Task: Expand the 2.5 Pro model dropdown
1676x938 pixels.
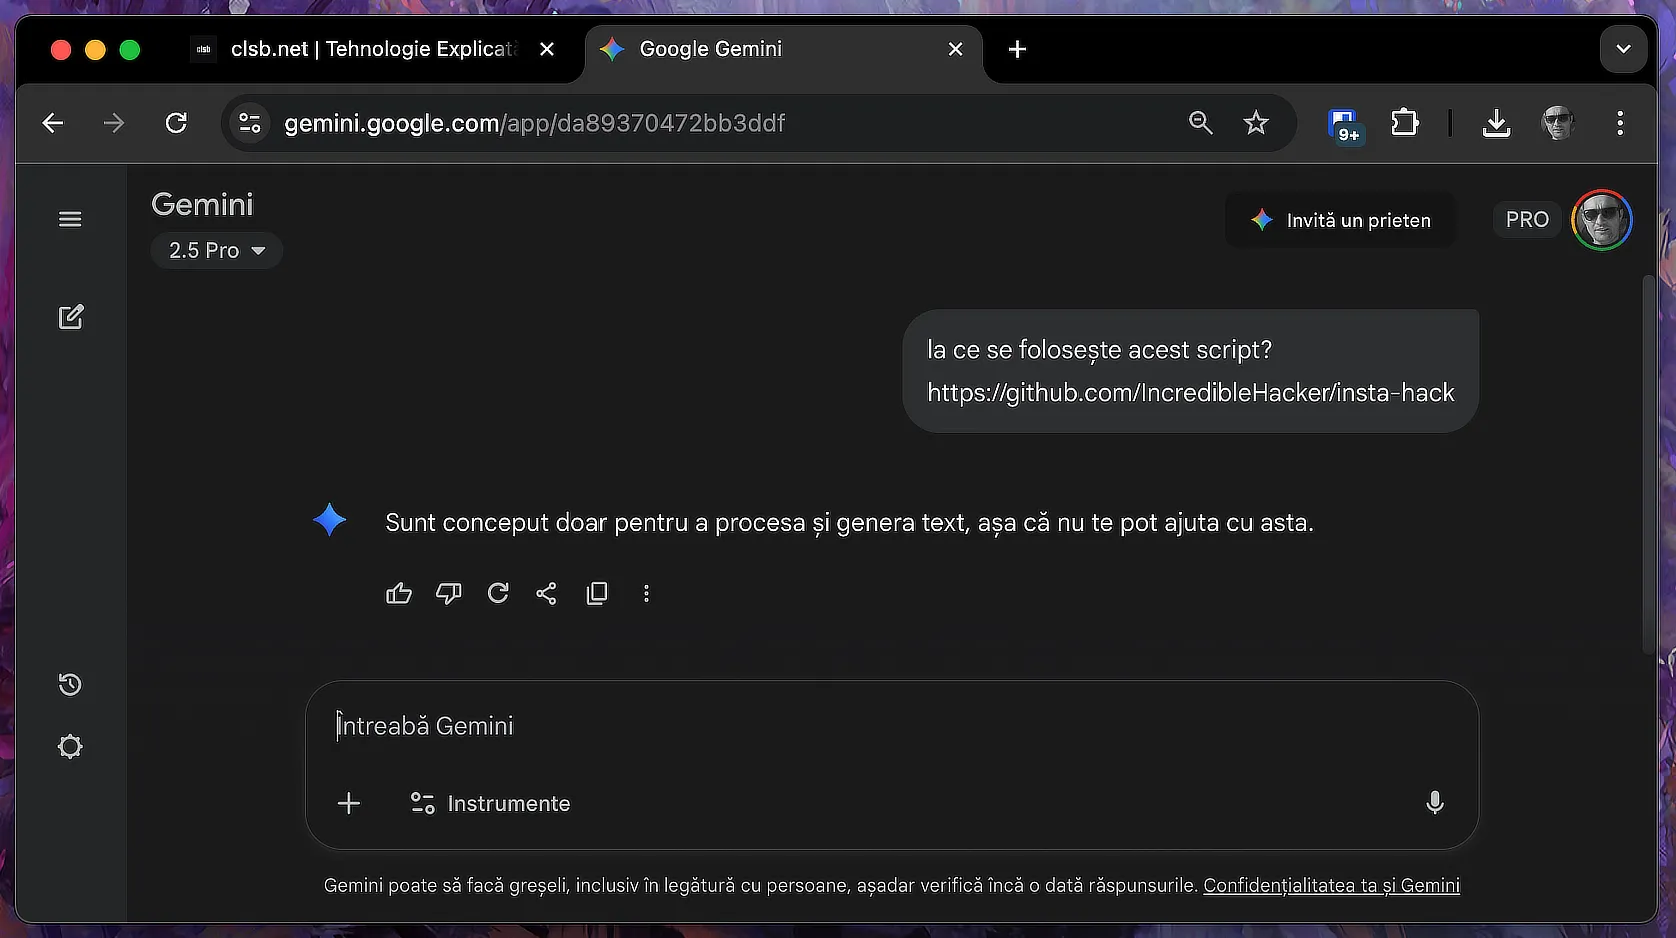Action: click(216, 251)
